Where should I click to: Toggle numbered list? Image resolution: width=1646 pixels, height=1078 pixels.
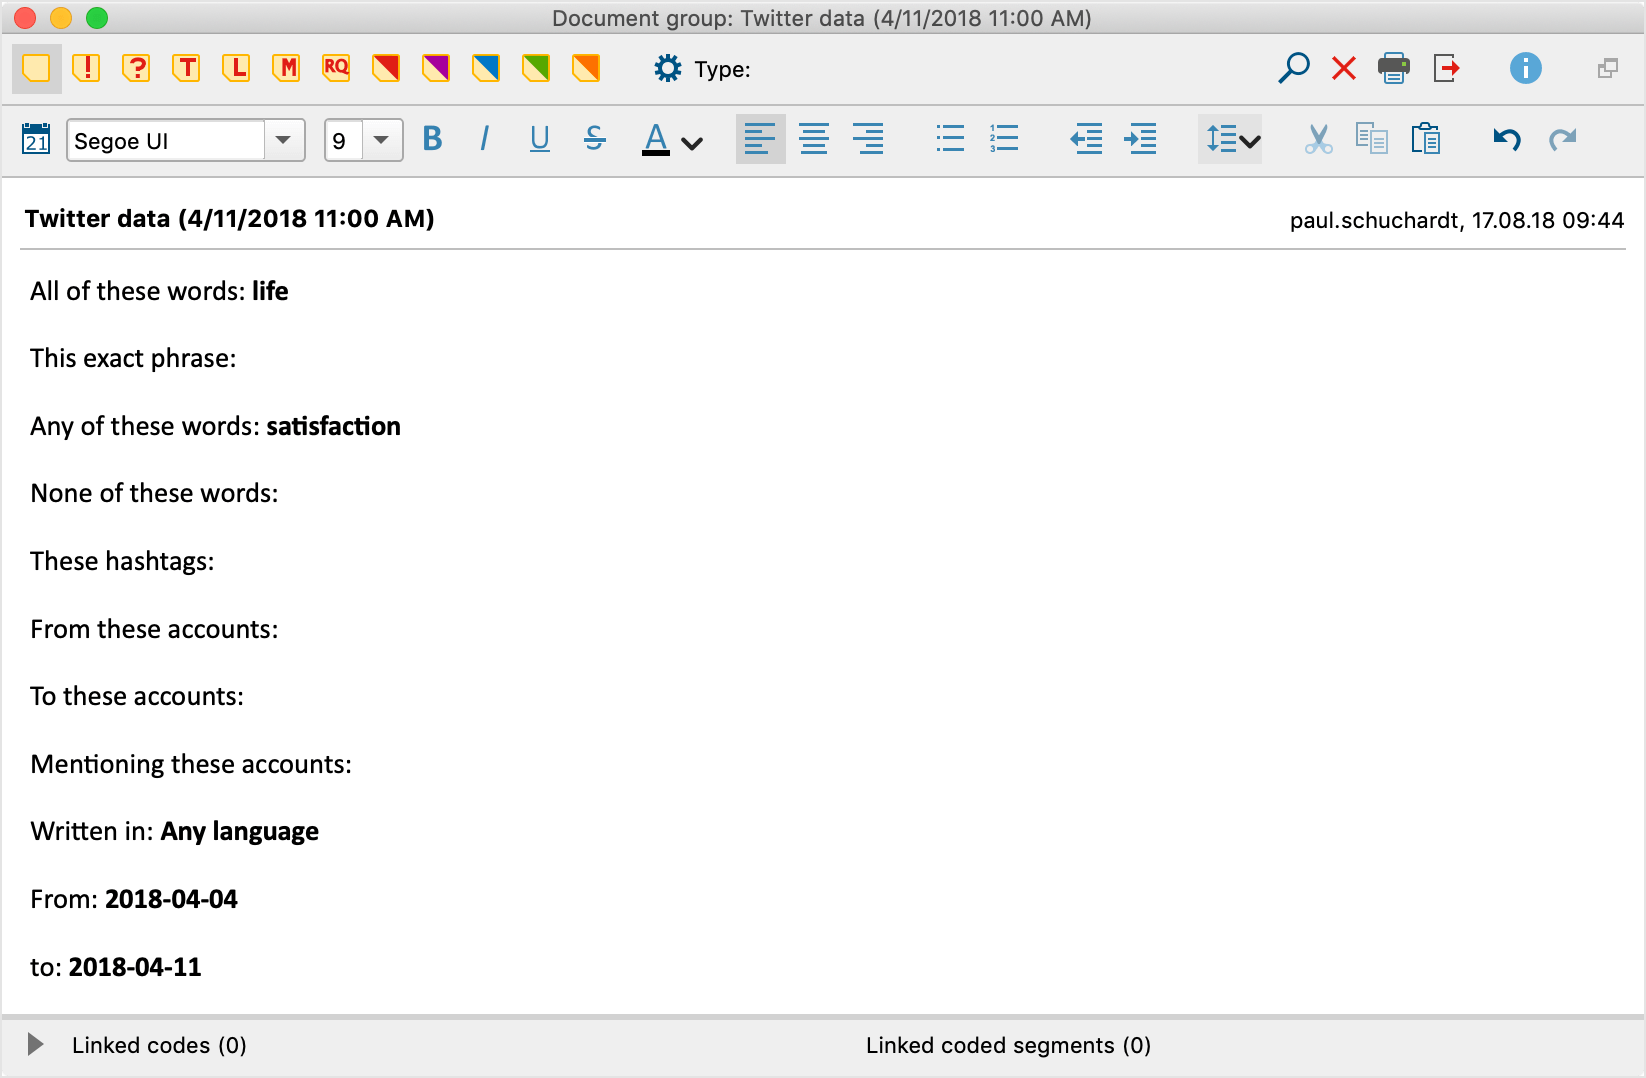[x=1004, y=139]
